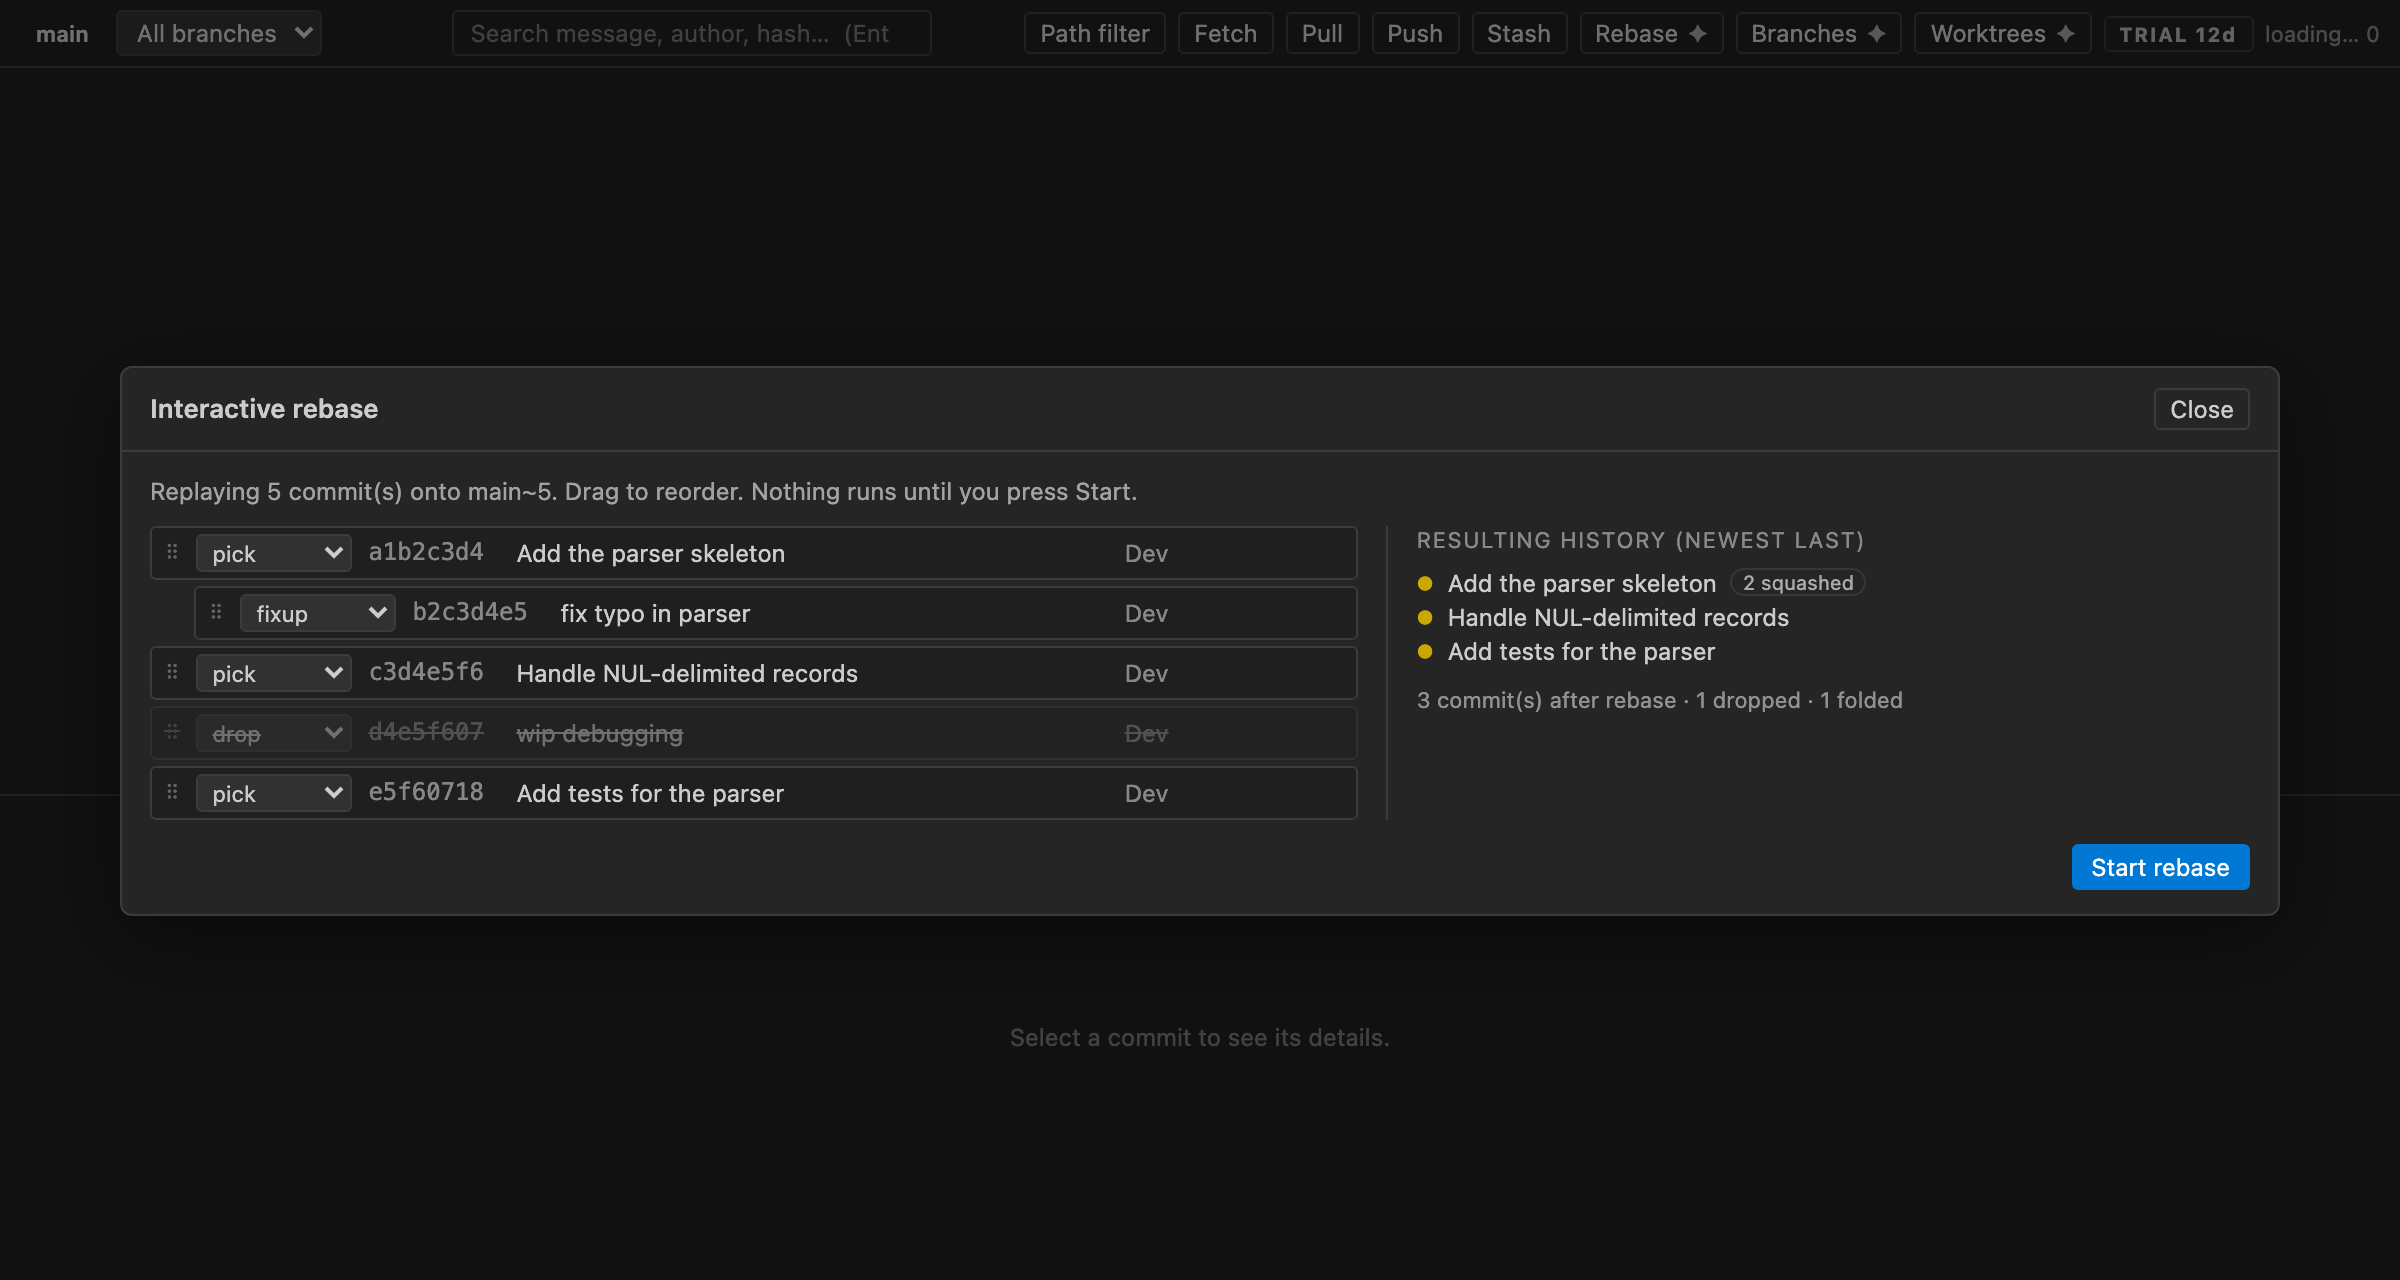Click 'Handle NUL-delimited records' in resulting history

(x=1618, y=617)
